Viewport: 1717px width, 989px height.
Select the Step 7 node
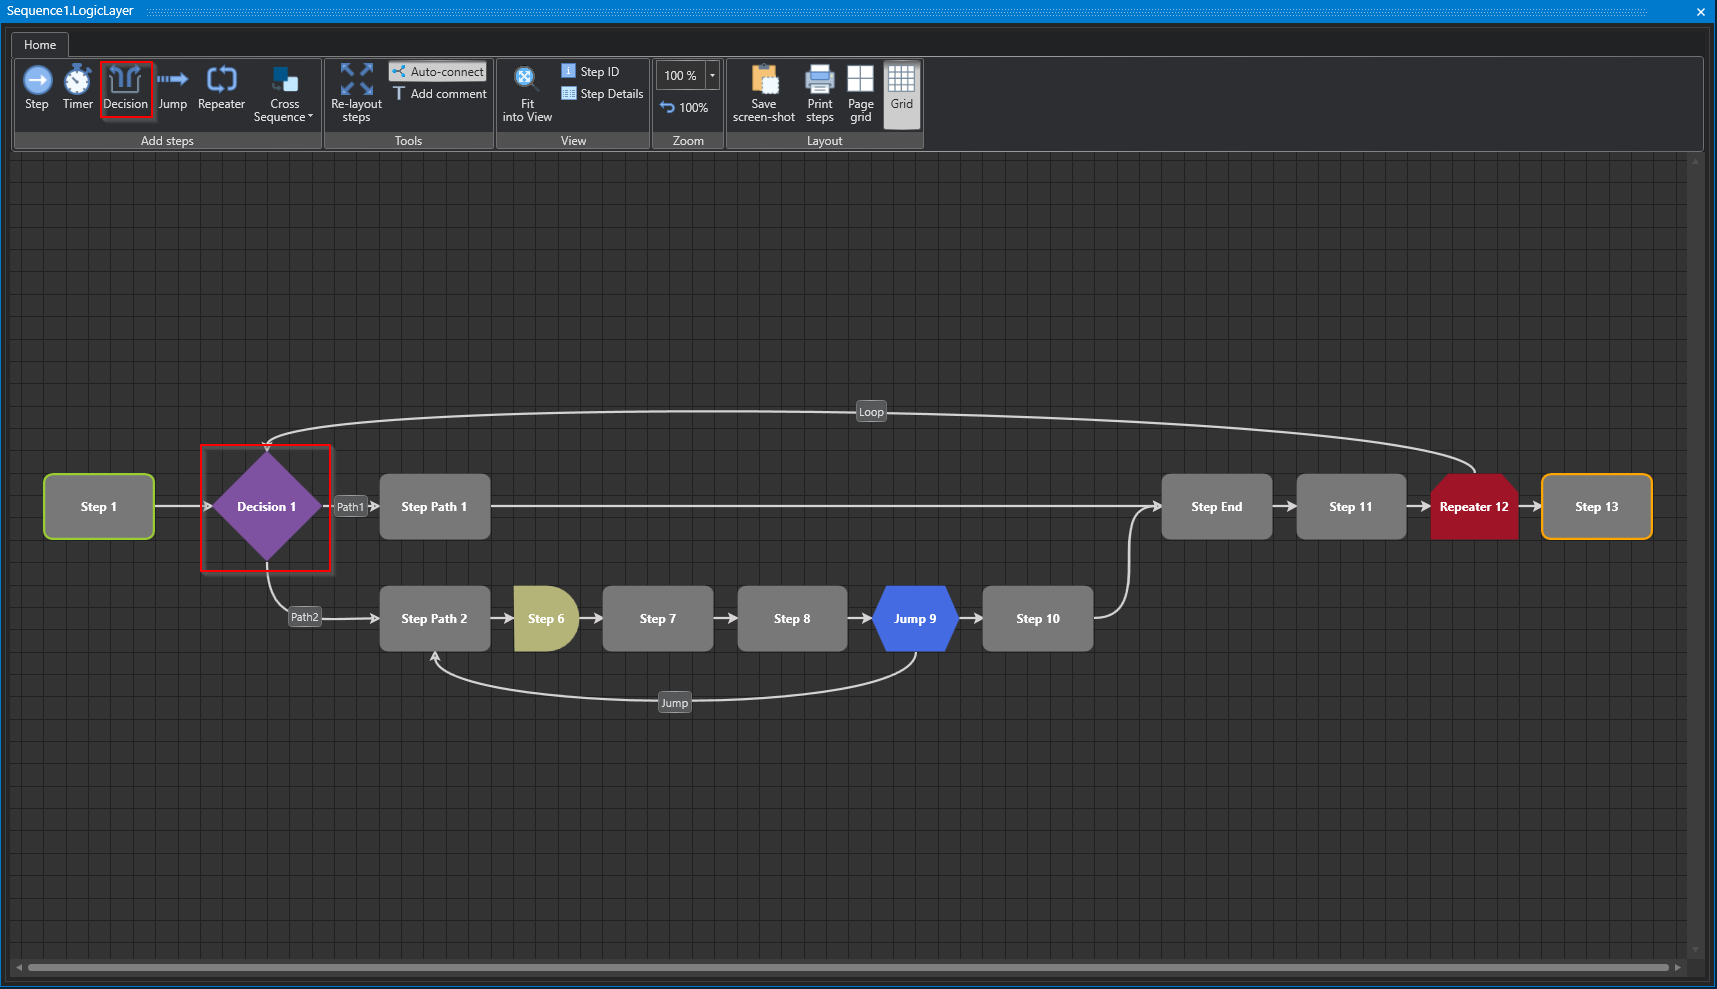coord(658,619)
